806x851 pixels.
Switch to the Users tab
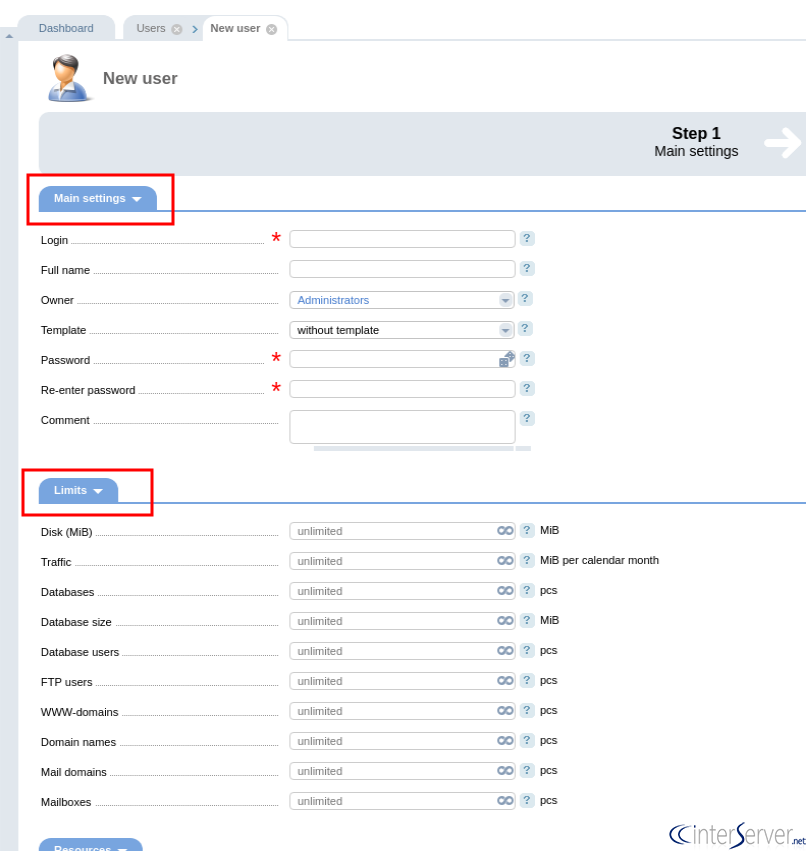coord(151,28)
